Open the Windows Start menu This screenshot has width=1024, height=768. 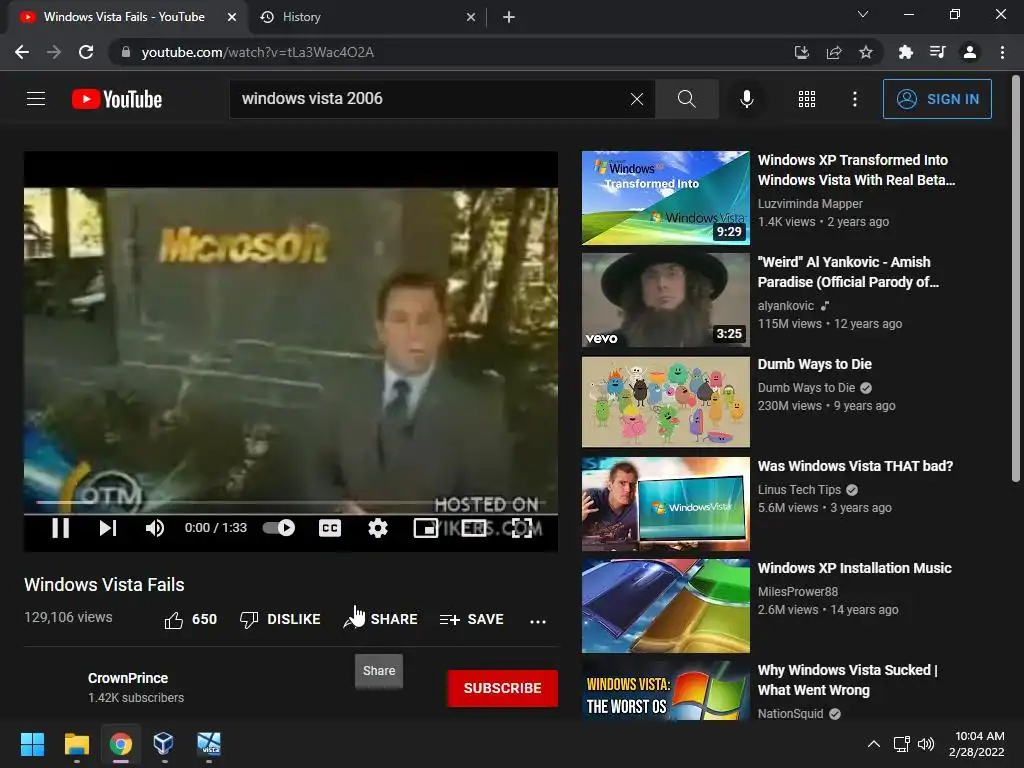coord(32,744)
